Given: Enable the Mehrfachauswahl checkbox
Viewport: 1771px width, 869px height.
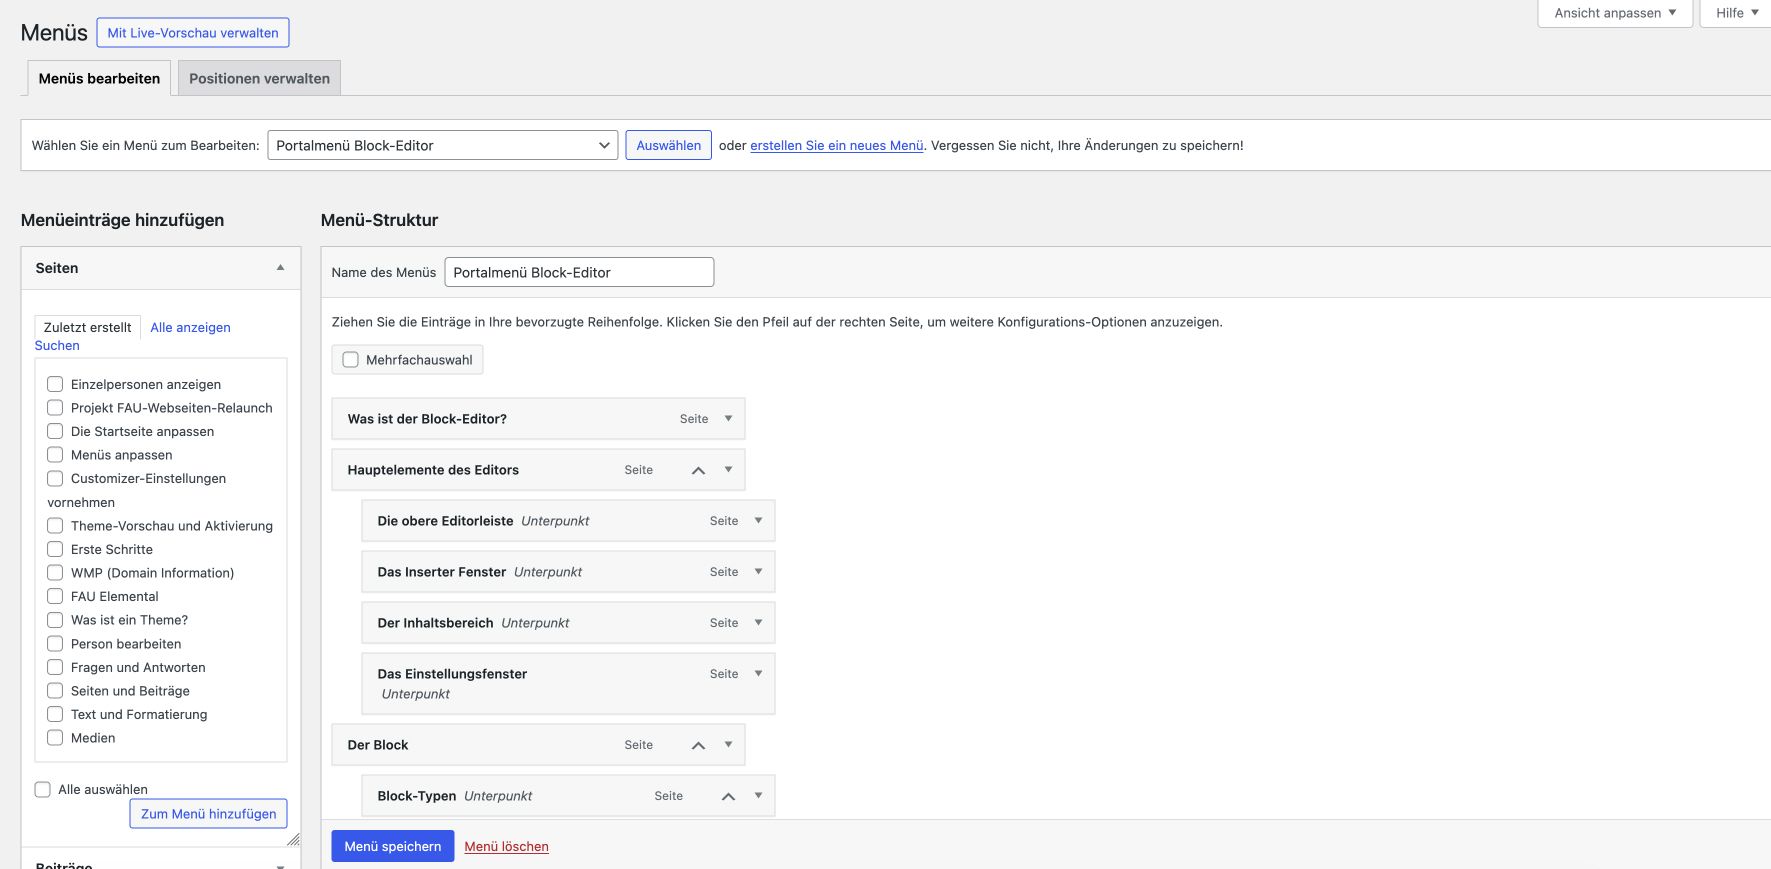Looking at the screenshot, I should pyautogui.click(x=351, y=360).
